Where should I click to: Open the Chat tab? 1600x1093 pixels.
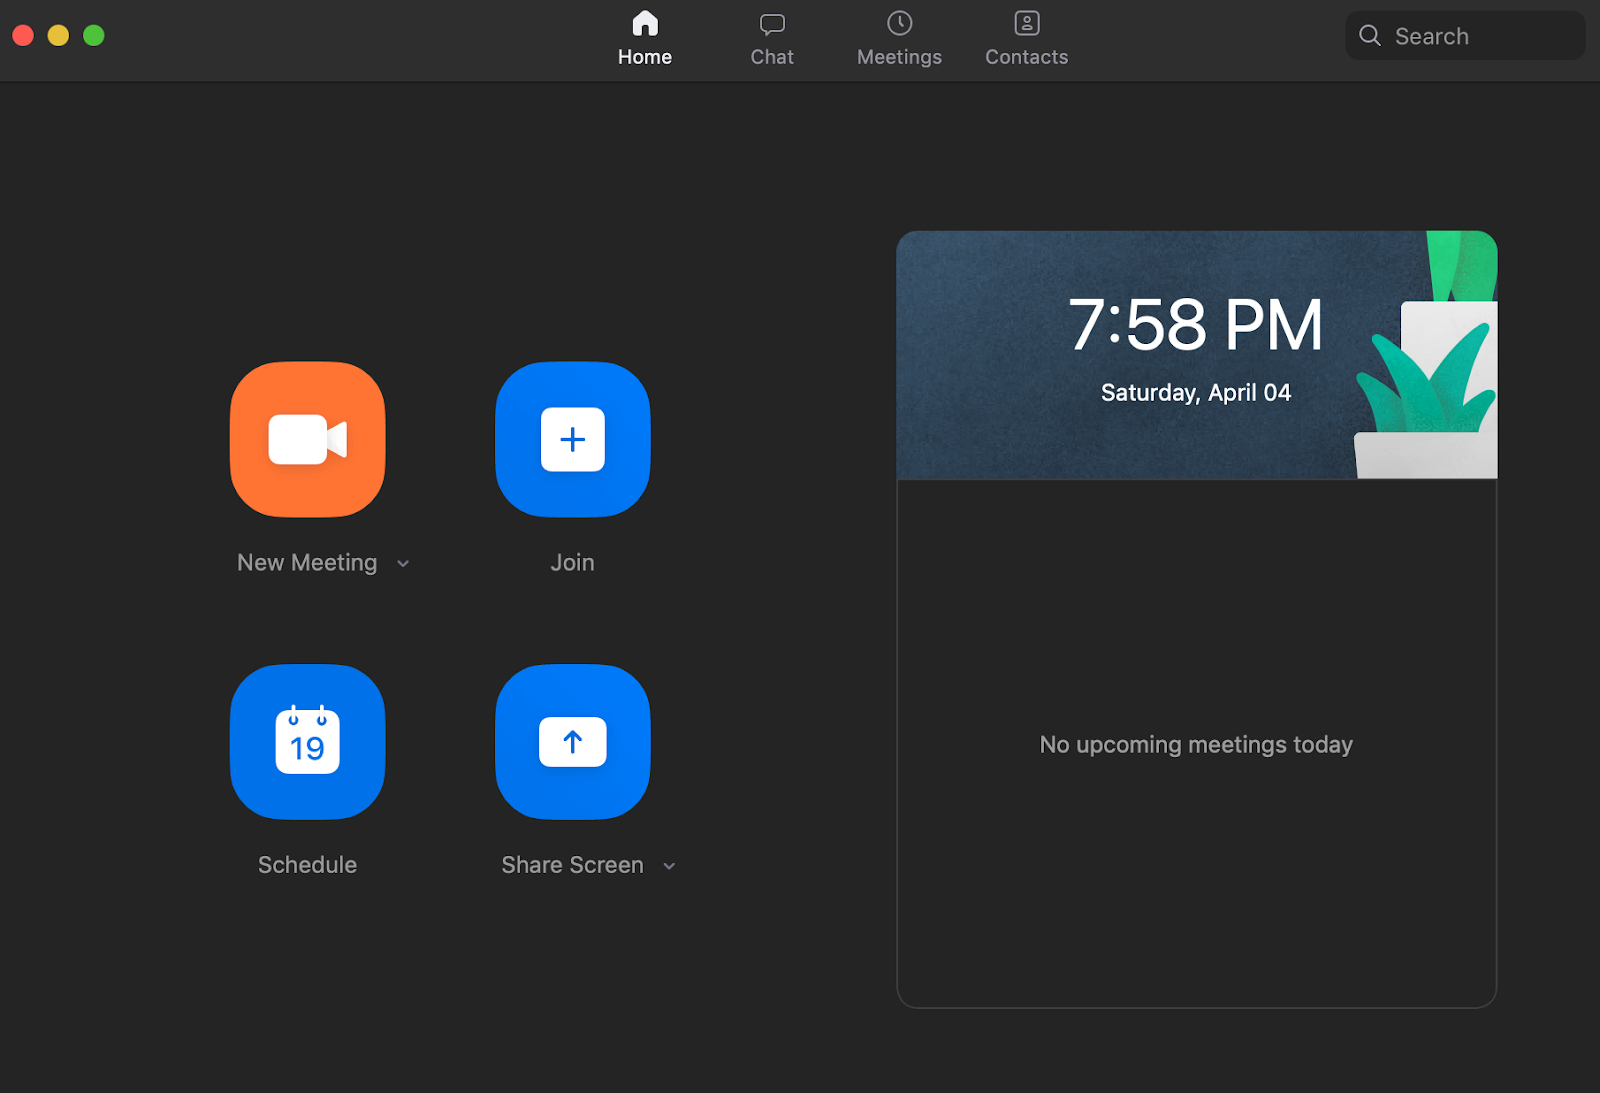tap(772, 40)
